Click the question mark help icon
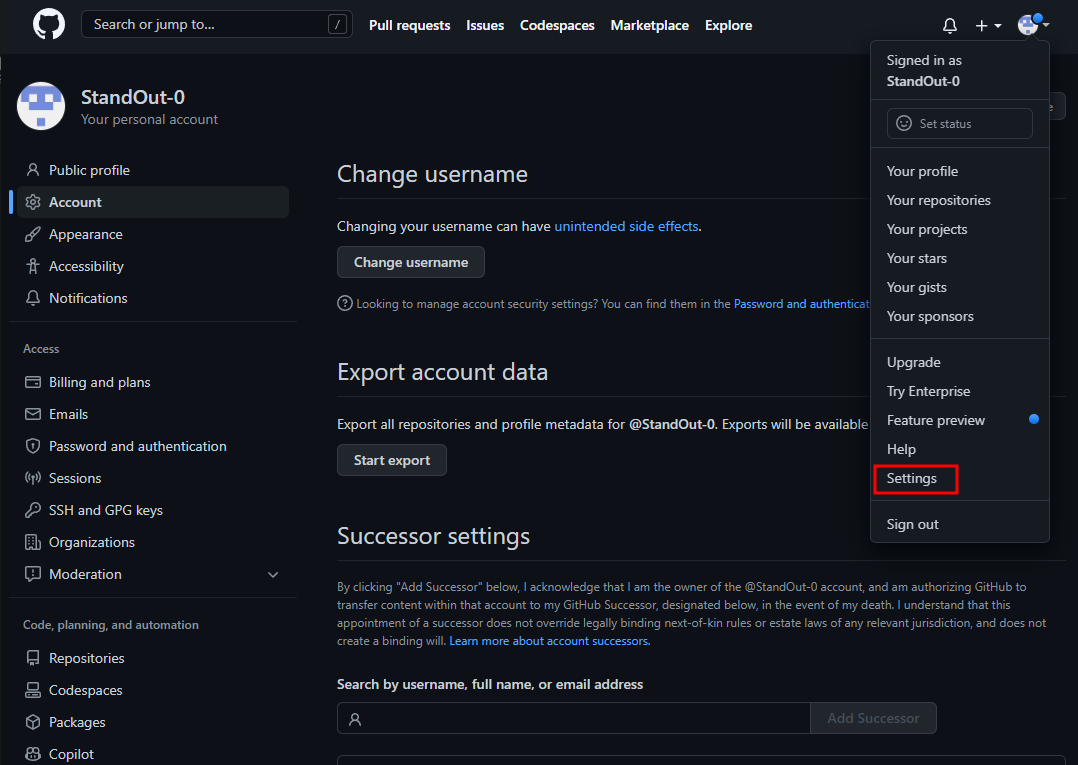1078x765 pixels. (x=345, y=303)
